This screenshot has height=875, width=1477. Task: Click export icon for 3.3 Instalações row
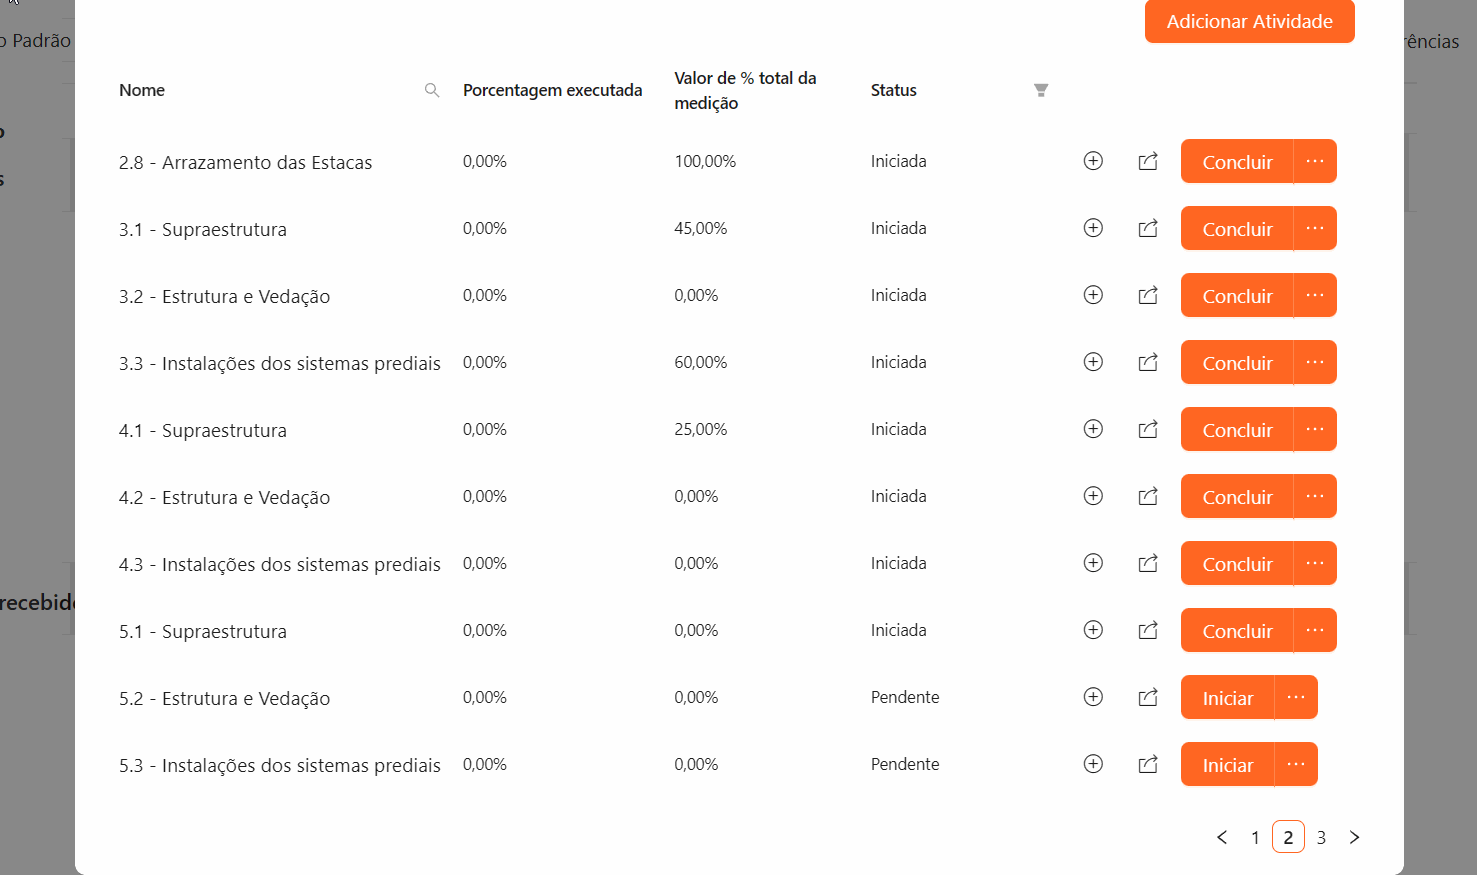[1148, 362]
